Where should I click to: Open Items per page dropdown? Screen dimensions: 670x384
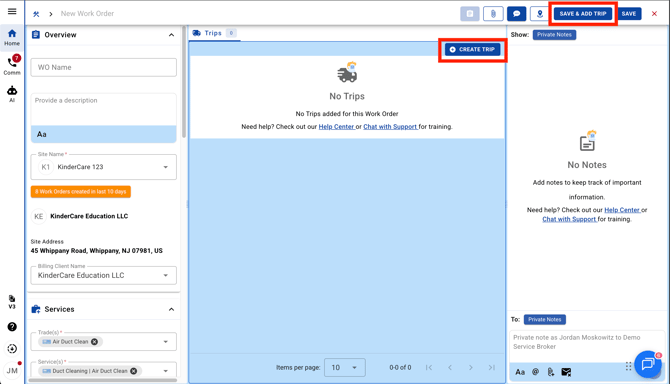[x=344, y=367]
